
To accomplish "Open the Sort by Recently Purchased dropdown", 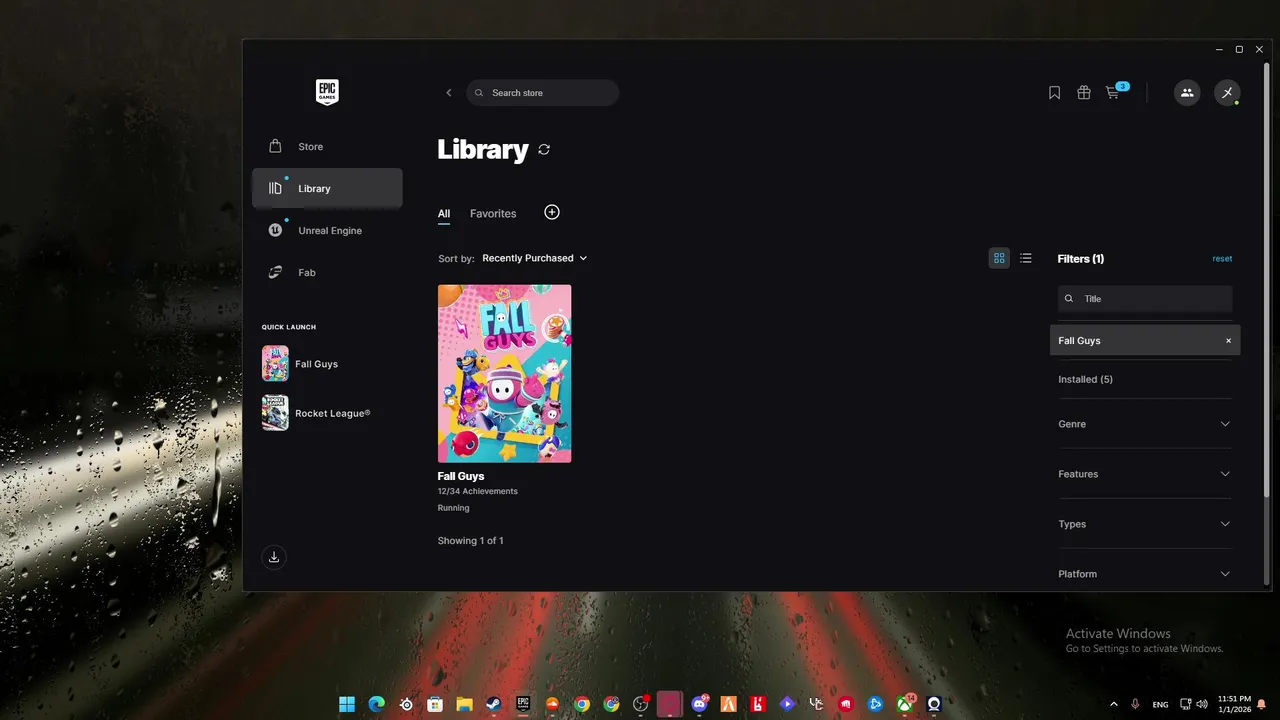I will [x=534, y=258].
